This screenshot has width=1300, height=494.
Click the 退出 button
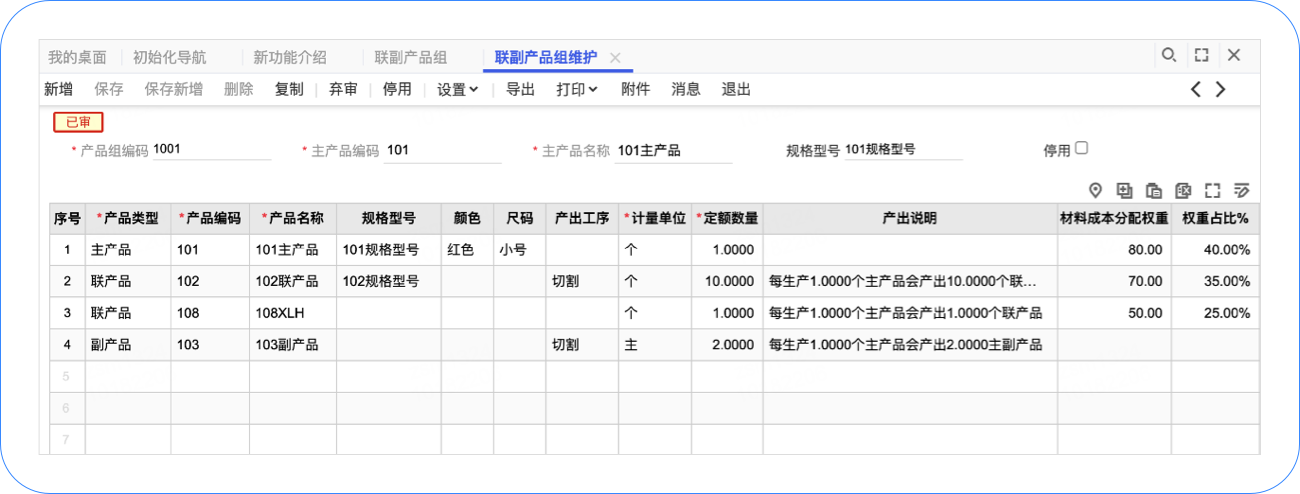tap(736, 89)
